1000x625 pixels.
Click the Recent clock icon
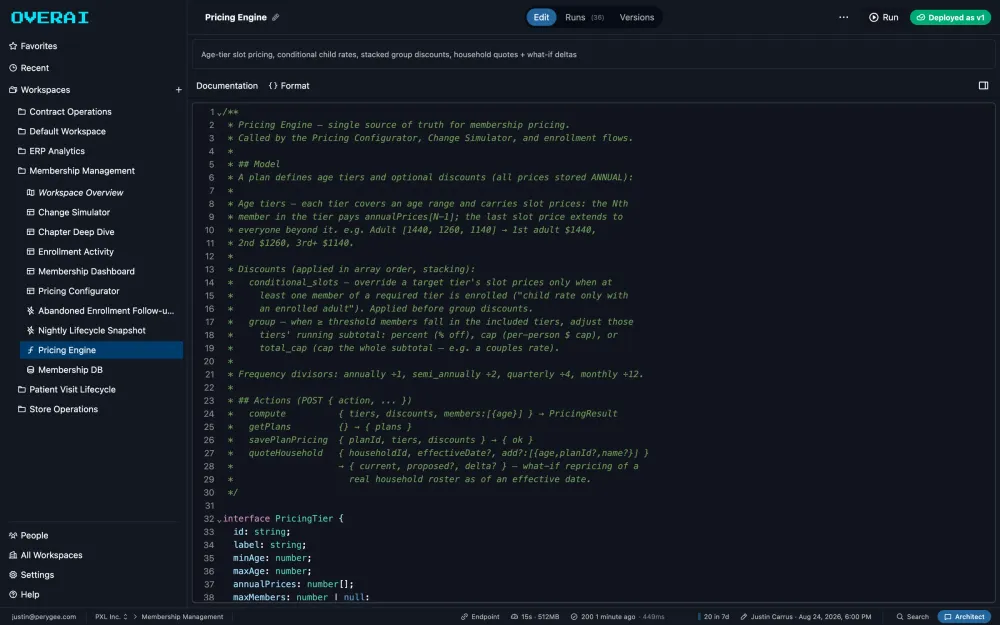[13, 68]
